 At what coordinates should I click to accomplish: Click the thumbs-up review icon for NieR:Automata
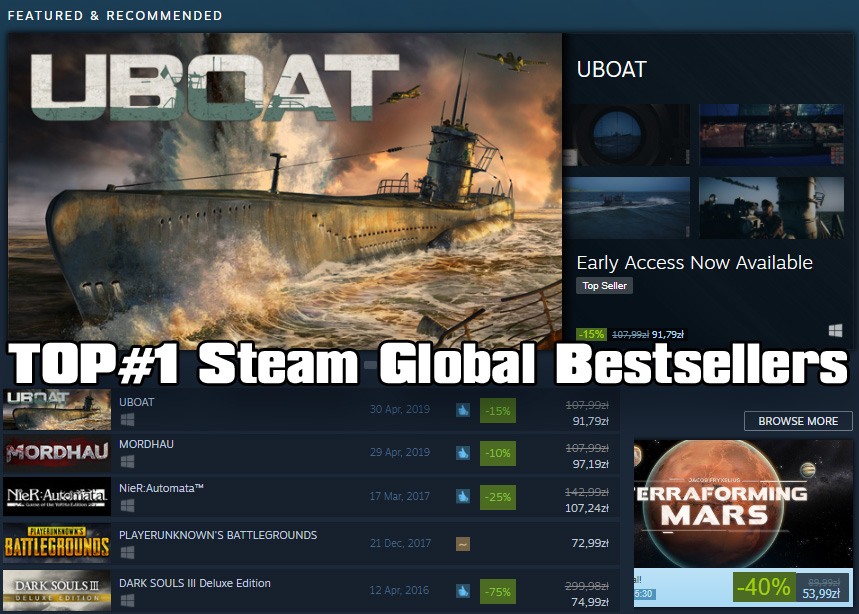point(463,496)
